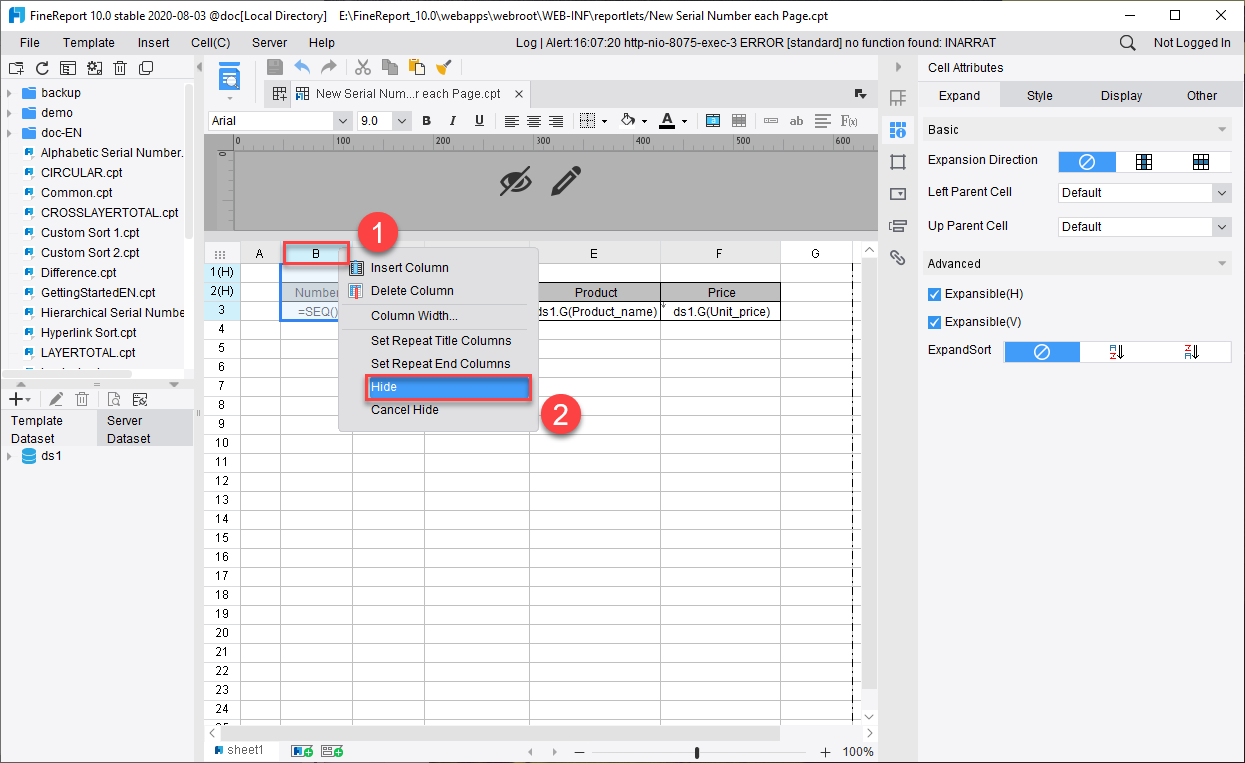1245x763 pixels.
Task: Switch to the Server Dataset tab
Action: click(x=145, y=429)
